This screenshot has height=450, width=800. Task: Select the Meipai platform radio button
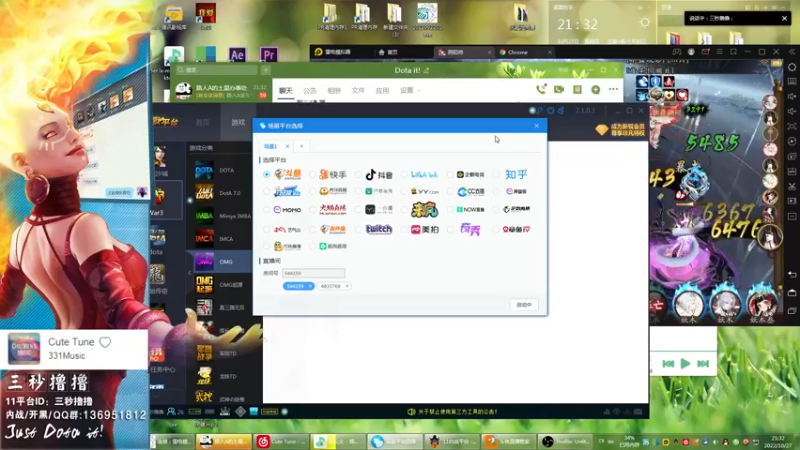pos(404,230)
